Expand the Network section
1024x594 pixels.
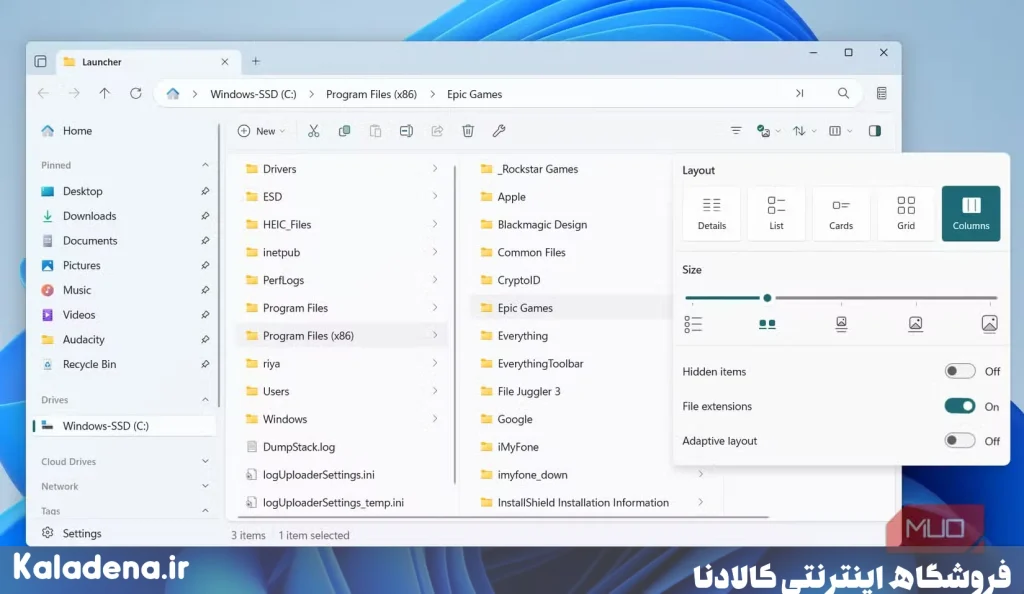click(205, 486)
